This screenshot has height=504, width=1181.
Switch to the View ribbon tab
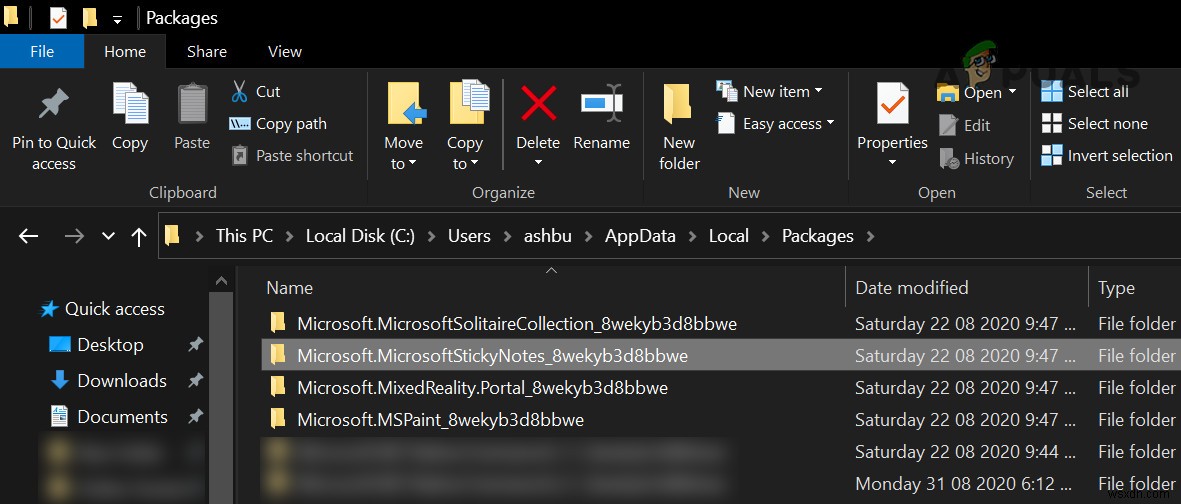click(x=284, y=51)
